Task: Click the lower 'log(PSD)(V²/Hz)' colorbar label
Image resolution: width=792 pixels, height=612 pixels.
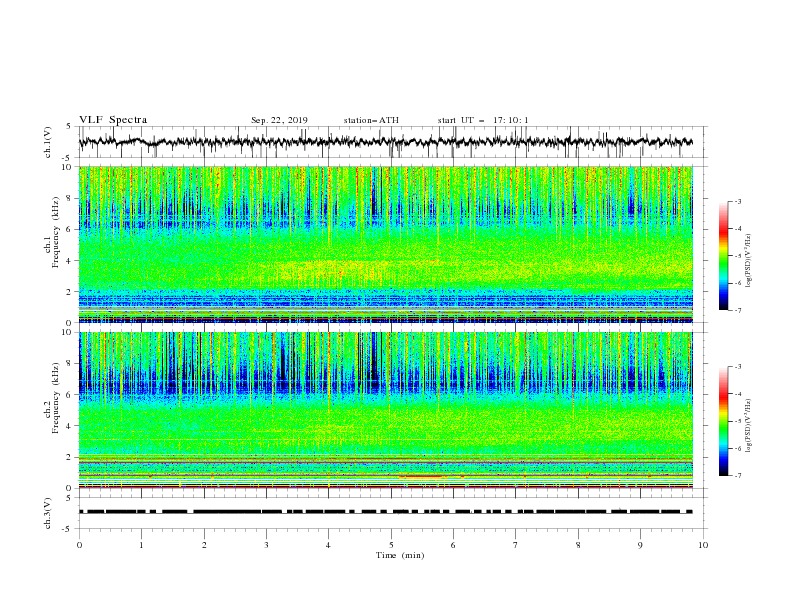Action: [x=748, y=426]
